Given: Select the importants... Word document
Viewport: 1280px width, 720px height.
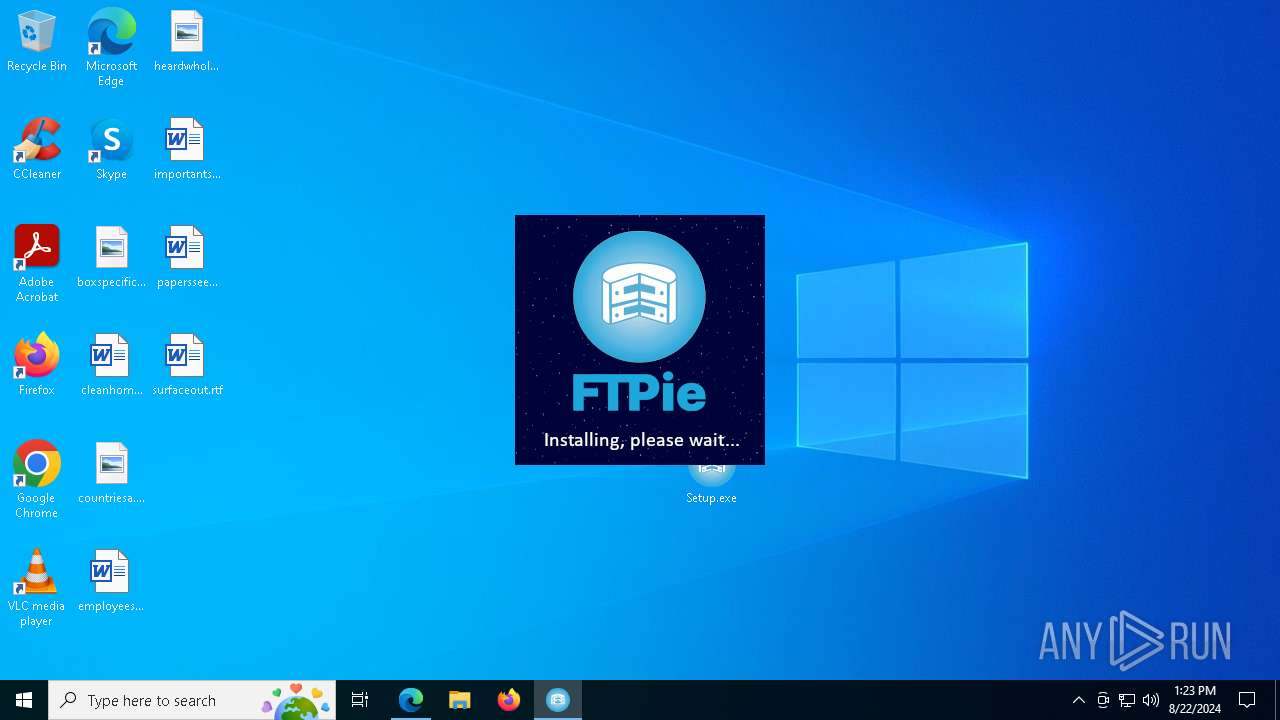Looking at the screenshot, I should (x=186, y=150).
